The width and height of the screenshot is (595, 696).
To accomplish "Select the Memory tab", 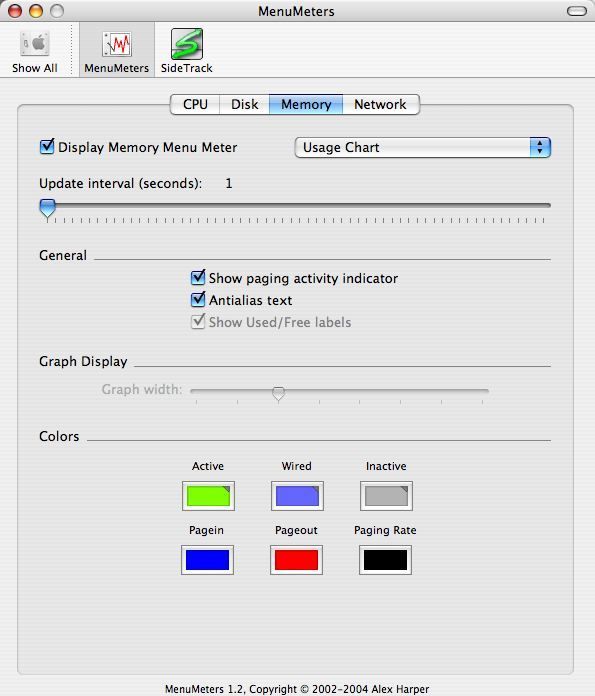I will coord(306,104).
